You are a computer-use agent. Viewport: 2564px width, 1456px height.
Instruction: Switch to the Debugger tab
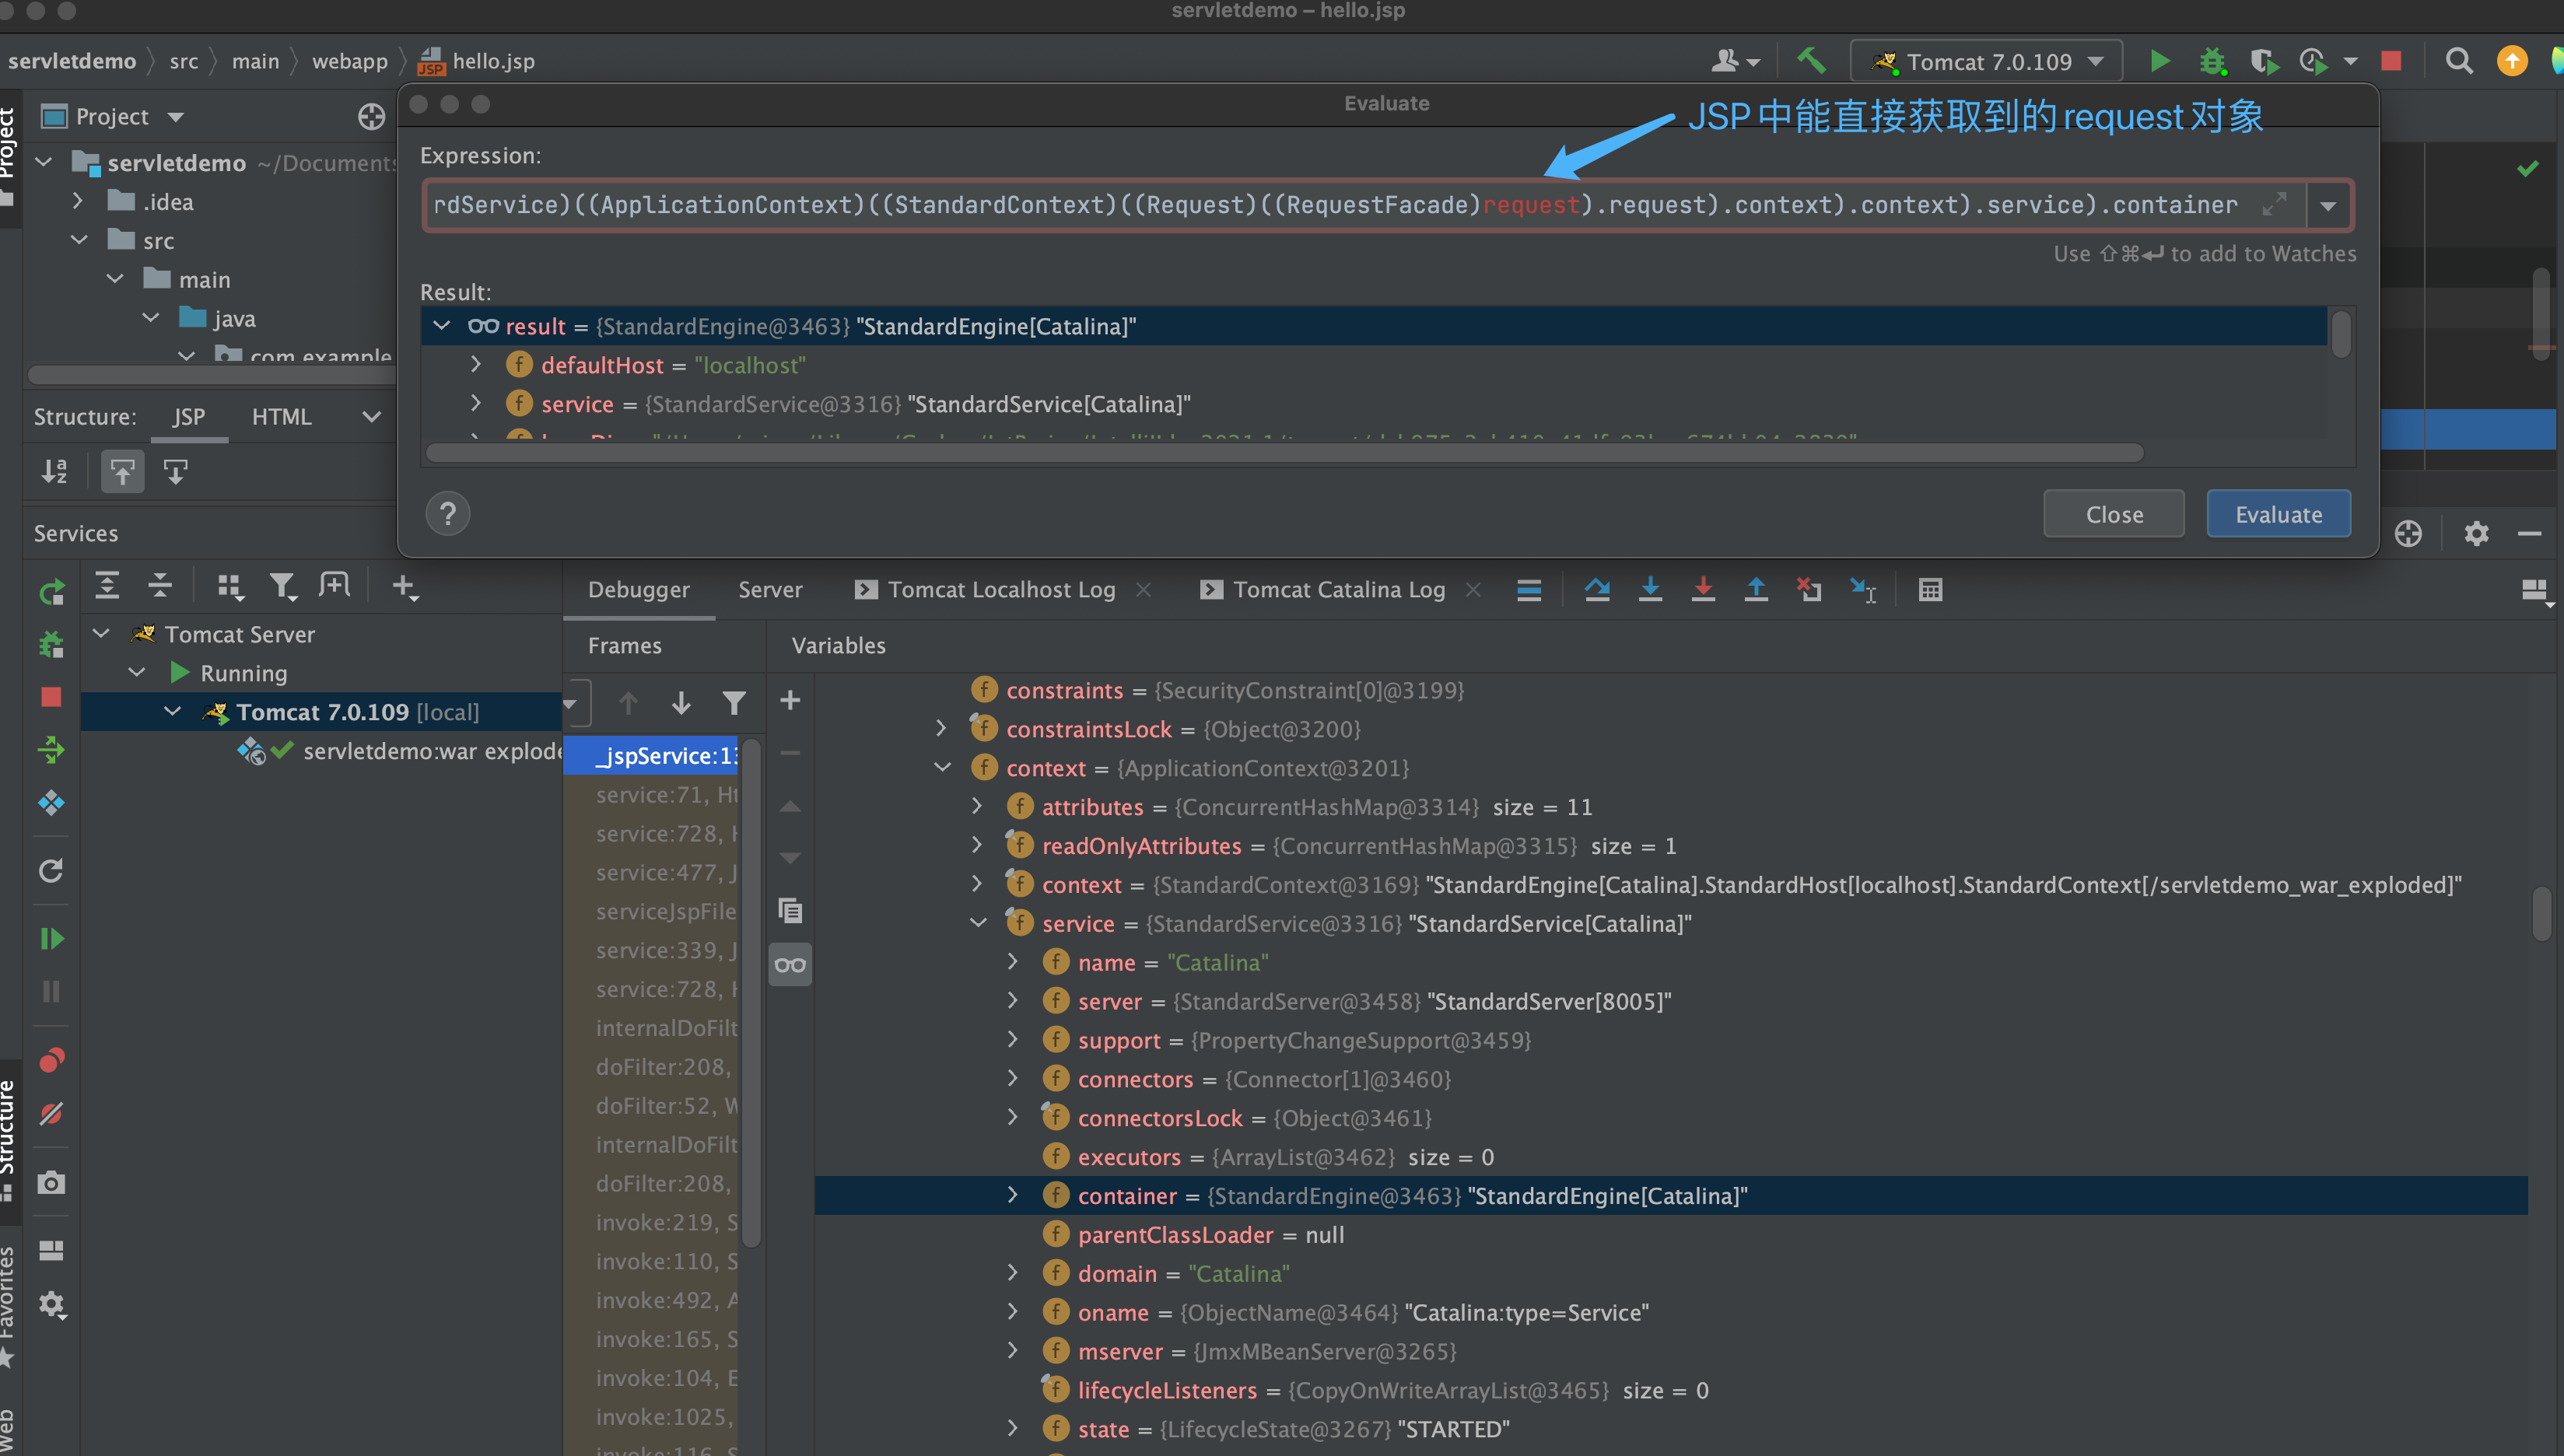click(x=638, y=590)
